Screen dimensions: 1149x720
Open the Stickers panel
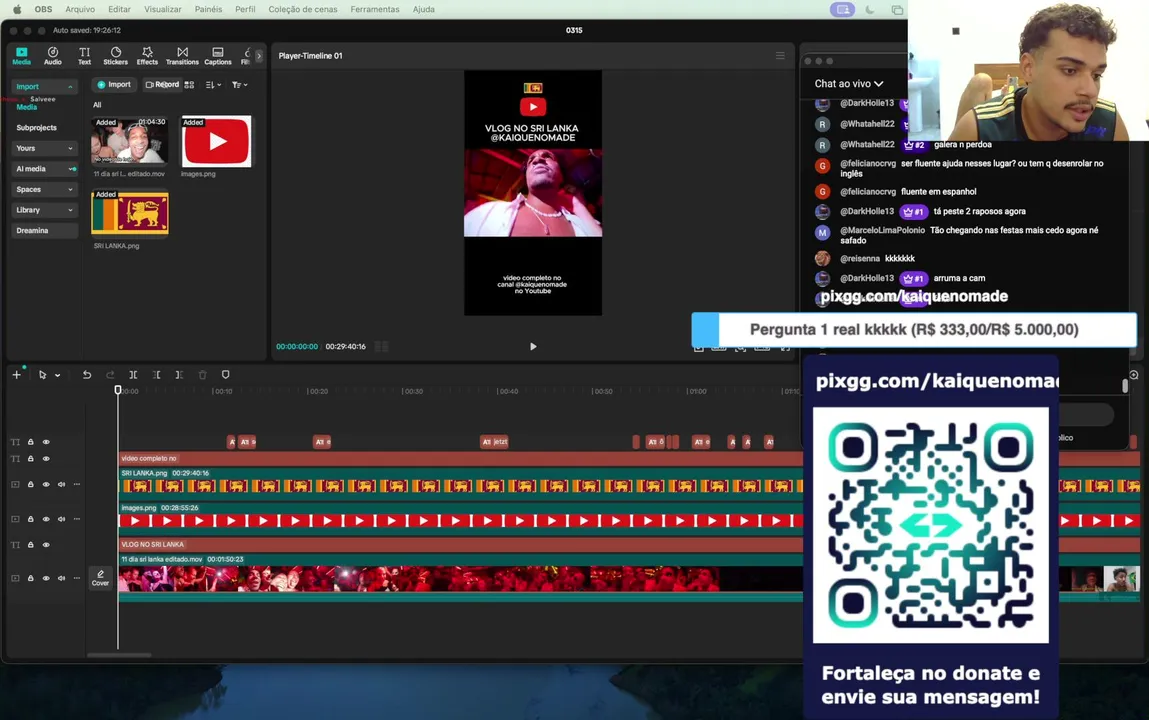115,56
